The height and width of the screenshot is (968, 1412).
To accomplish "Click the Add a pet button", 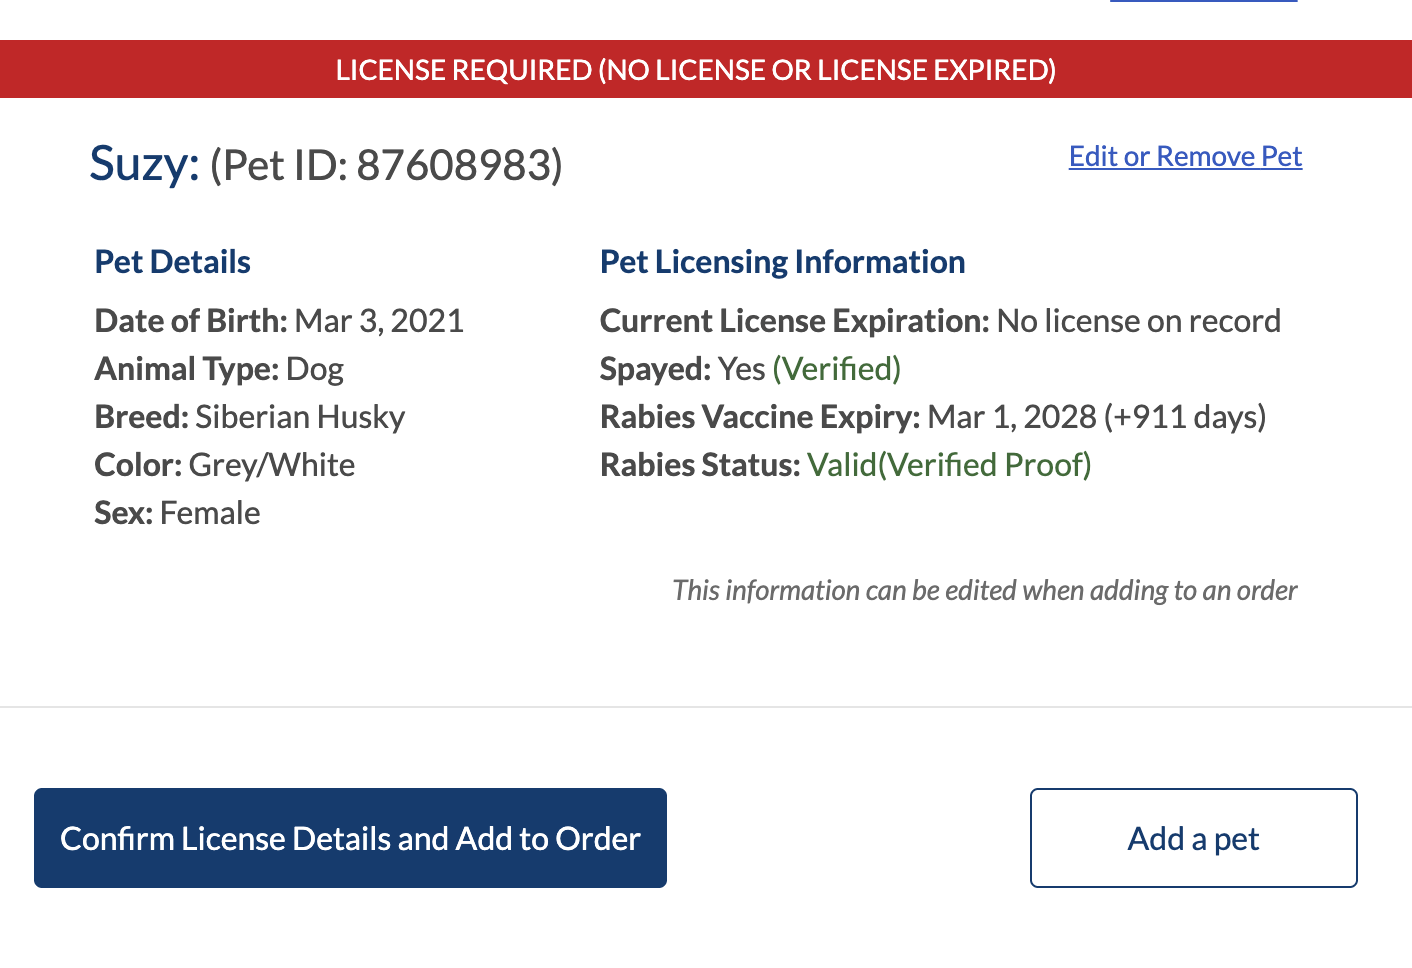I will point(1192,838).
